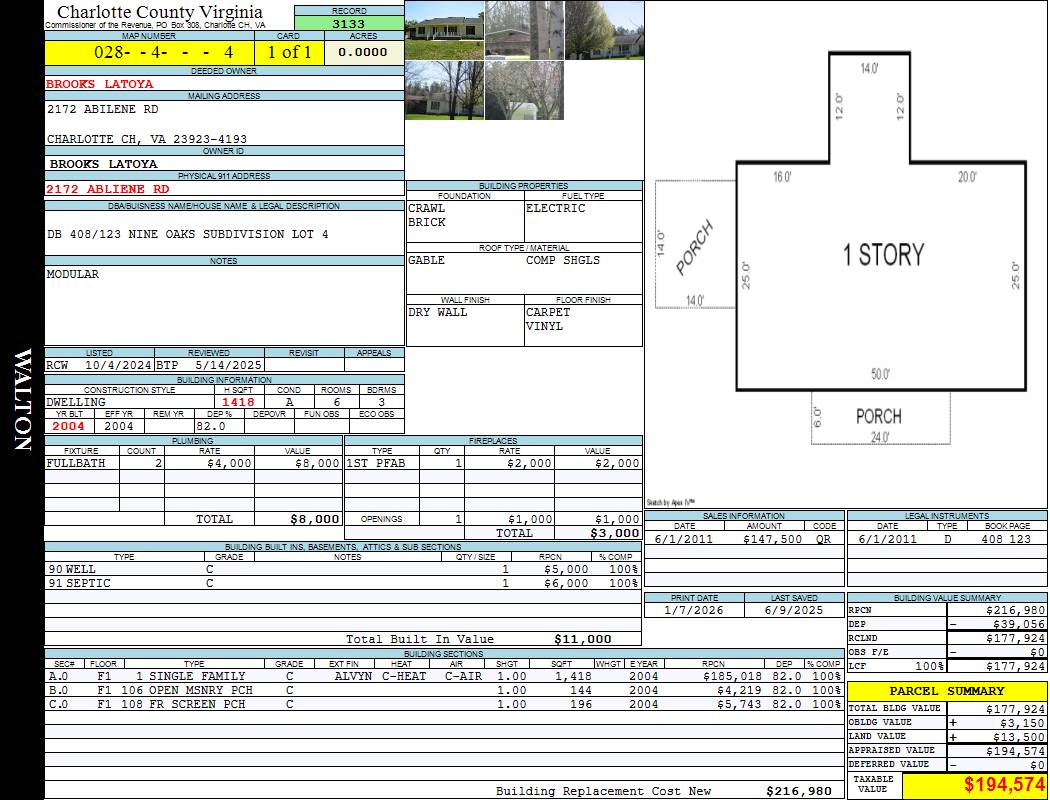1050x800 pixels.
Task: Open the photo with large tree trunk
Action: [524, 30]
